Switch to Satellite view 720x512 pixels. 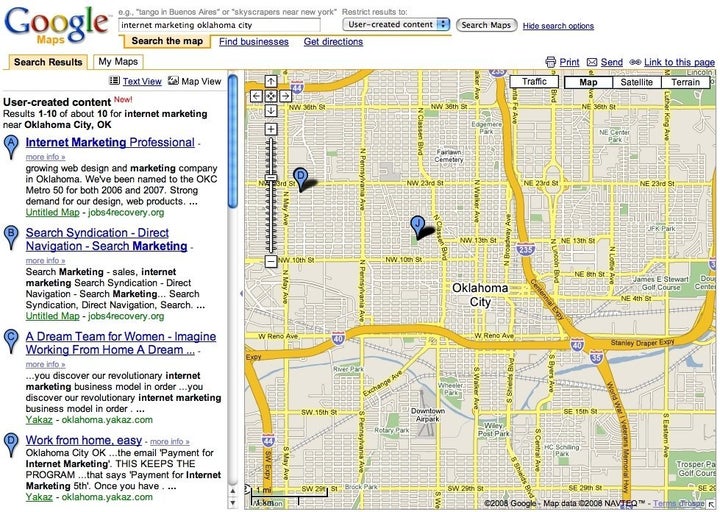point(636,82)
